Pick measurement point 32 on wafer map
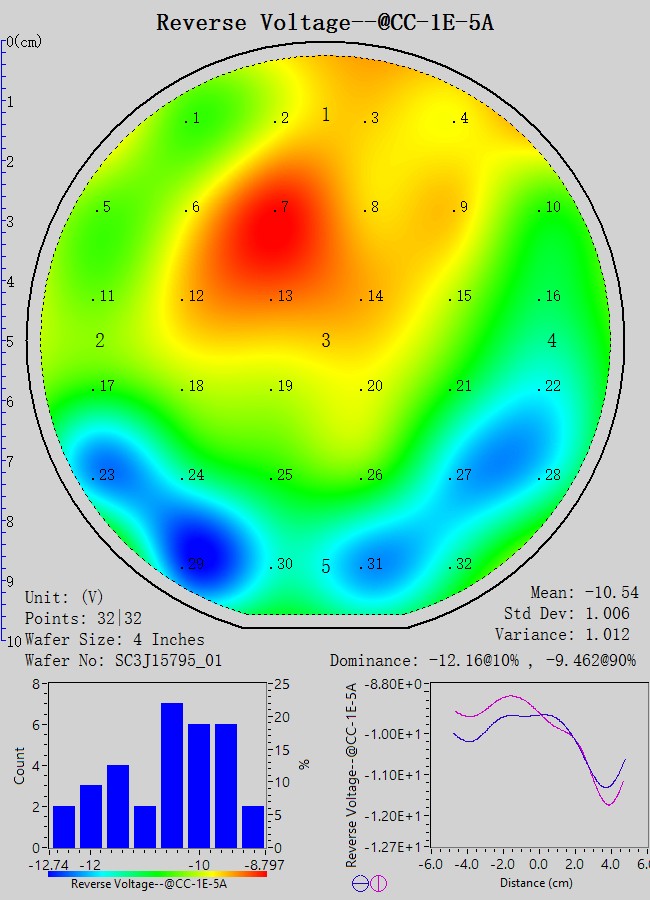 [459, 565]
